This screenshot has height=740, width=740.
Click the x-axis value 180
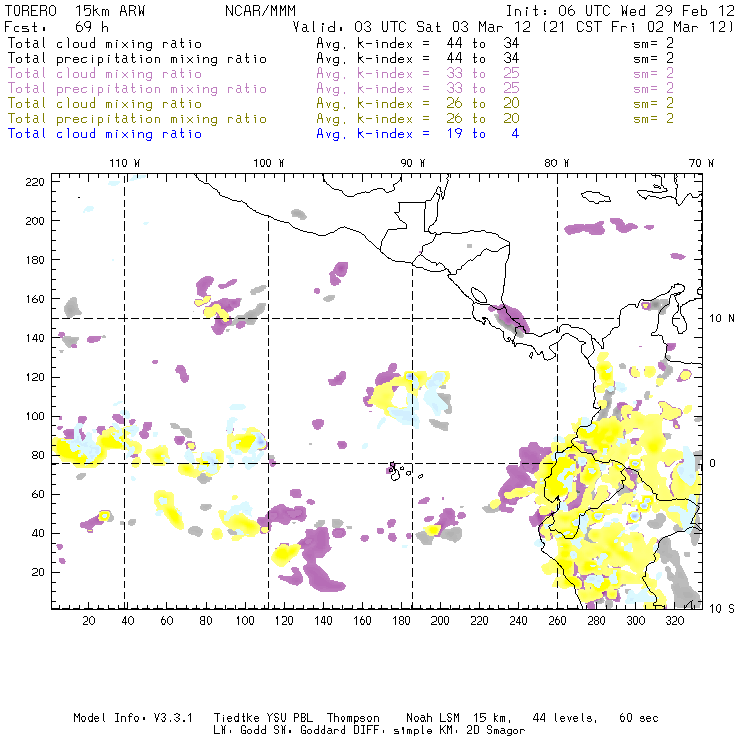(401, 621)
